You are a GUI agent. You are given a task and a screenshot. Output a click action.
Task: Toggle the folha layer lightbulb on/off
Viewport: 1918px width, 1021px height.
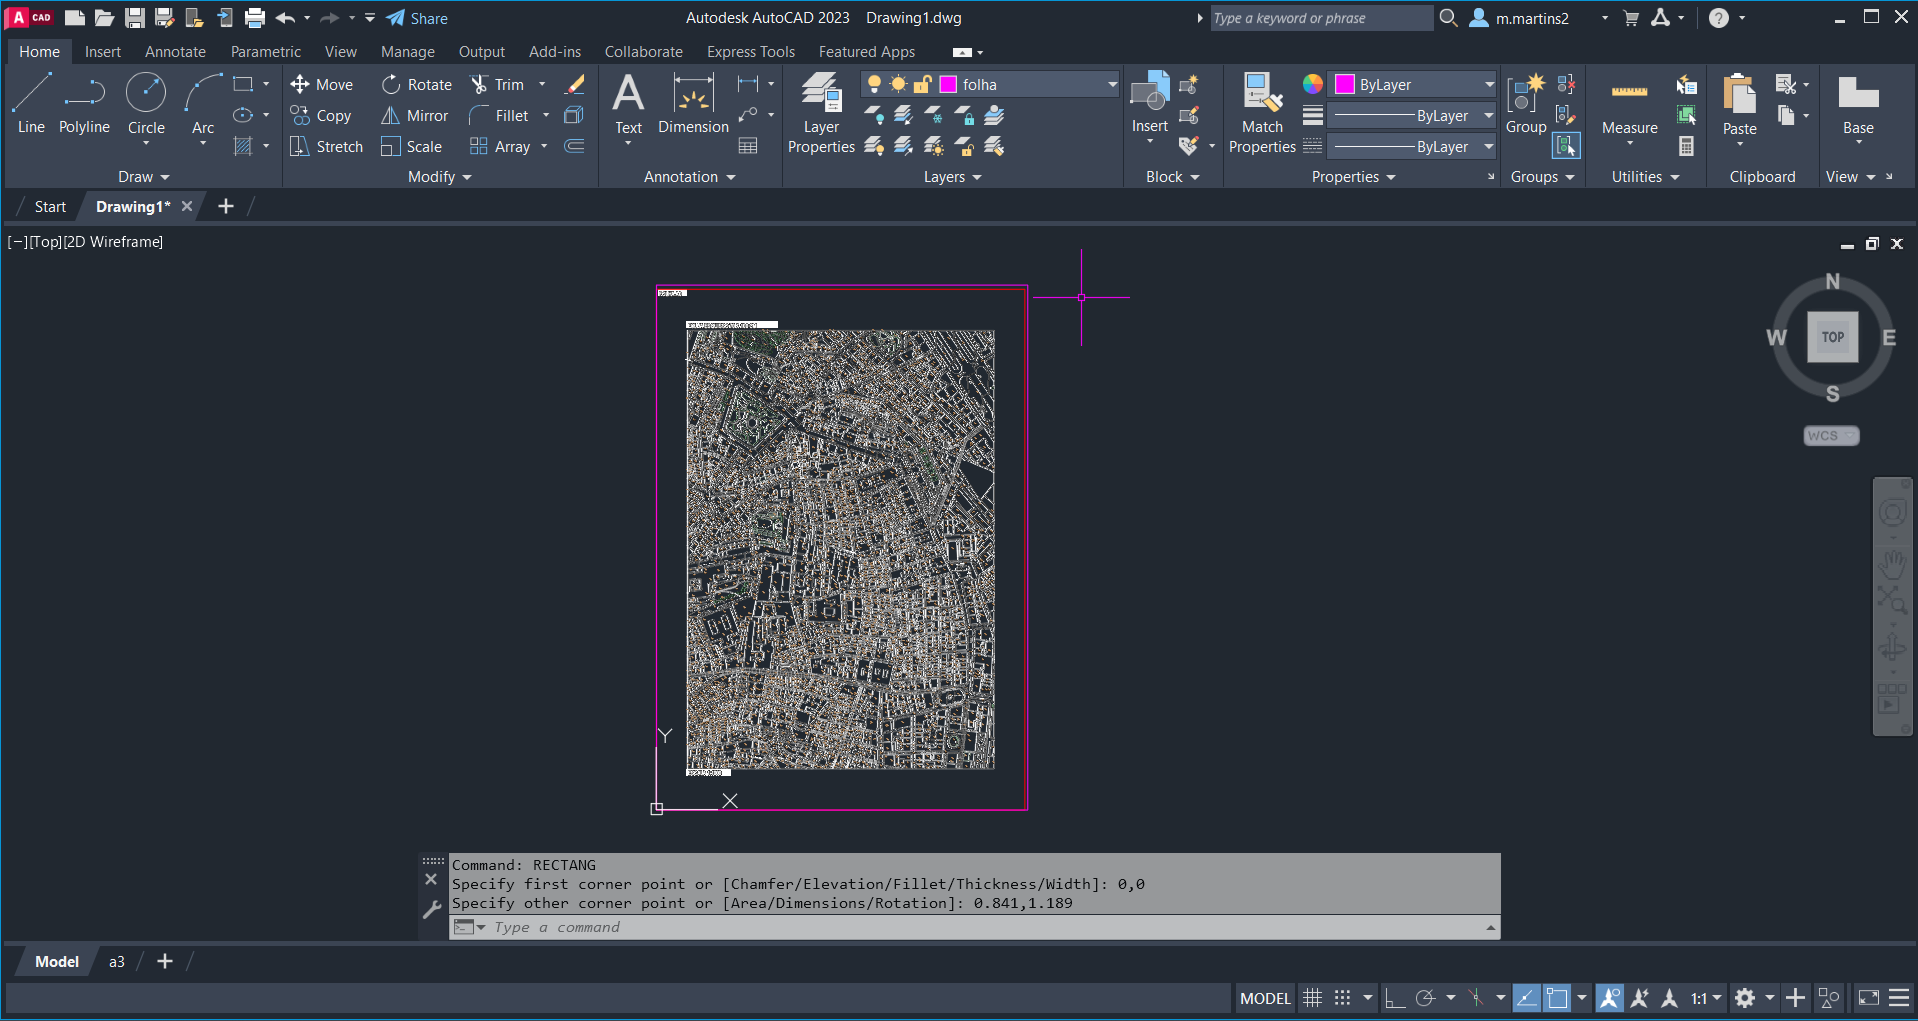click(x=875, y=85)
